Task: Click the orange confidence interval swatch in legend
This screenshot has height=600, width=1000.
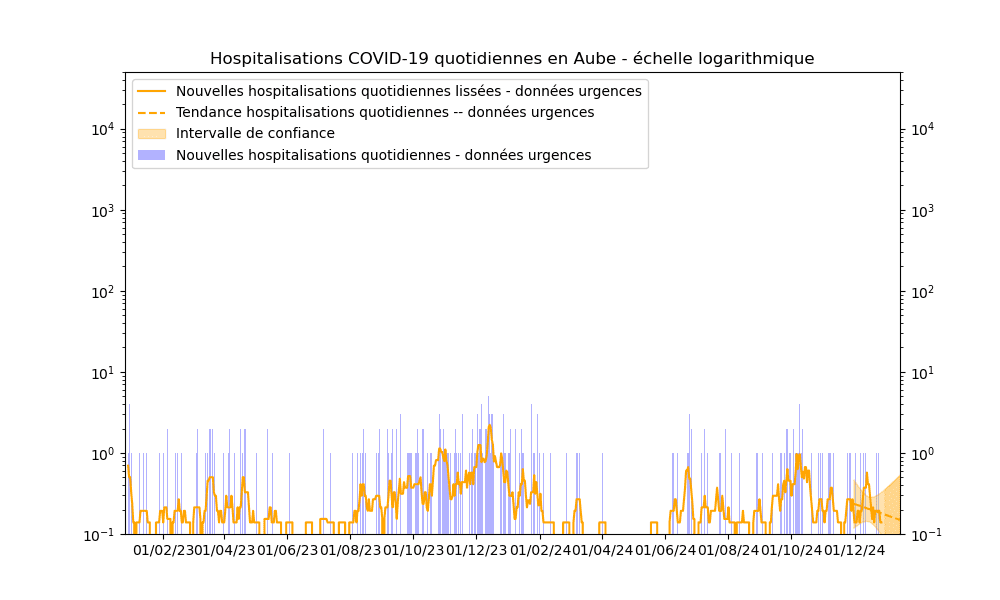Action: tap(152, 134)
